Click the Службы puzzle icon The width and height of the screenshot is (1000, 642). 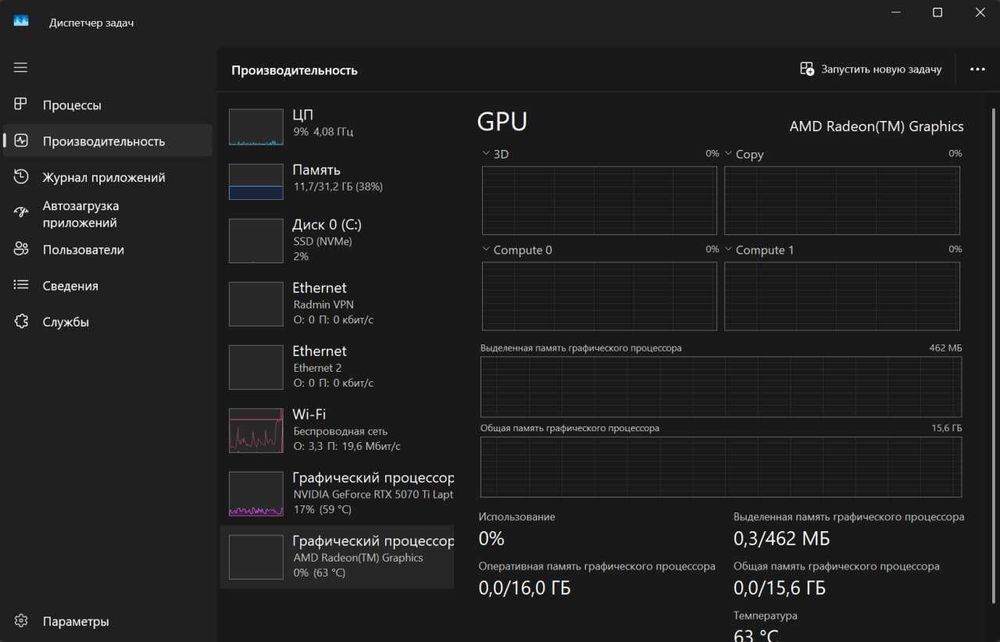point(21,321)
